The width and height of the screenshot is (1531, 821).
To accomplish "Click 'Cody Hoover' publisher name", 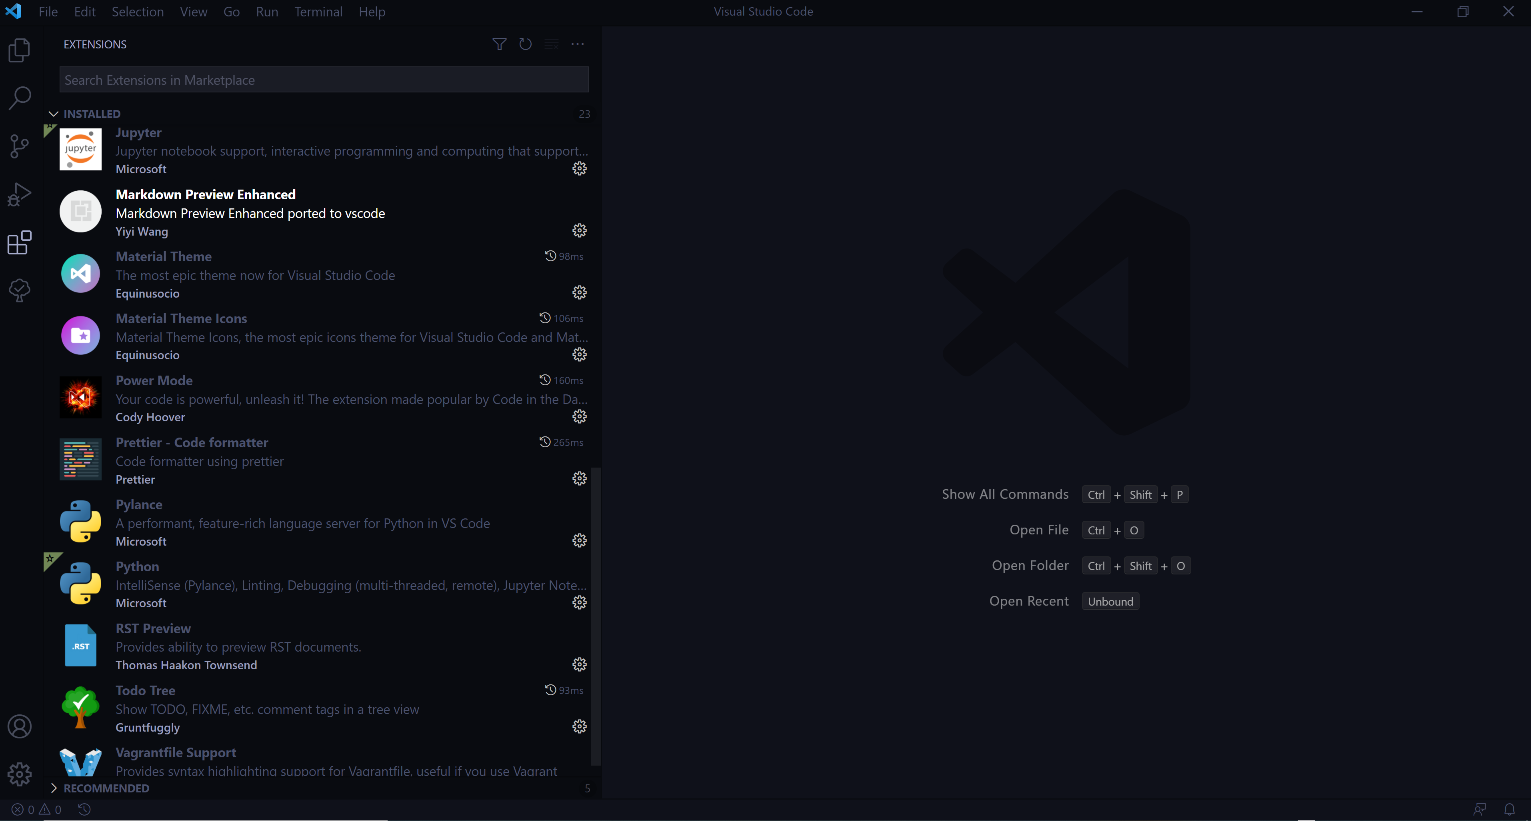I will 150,418.
